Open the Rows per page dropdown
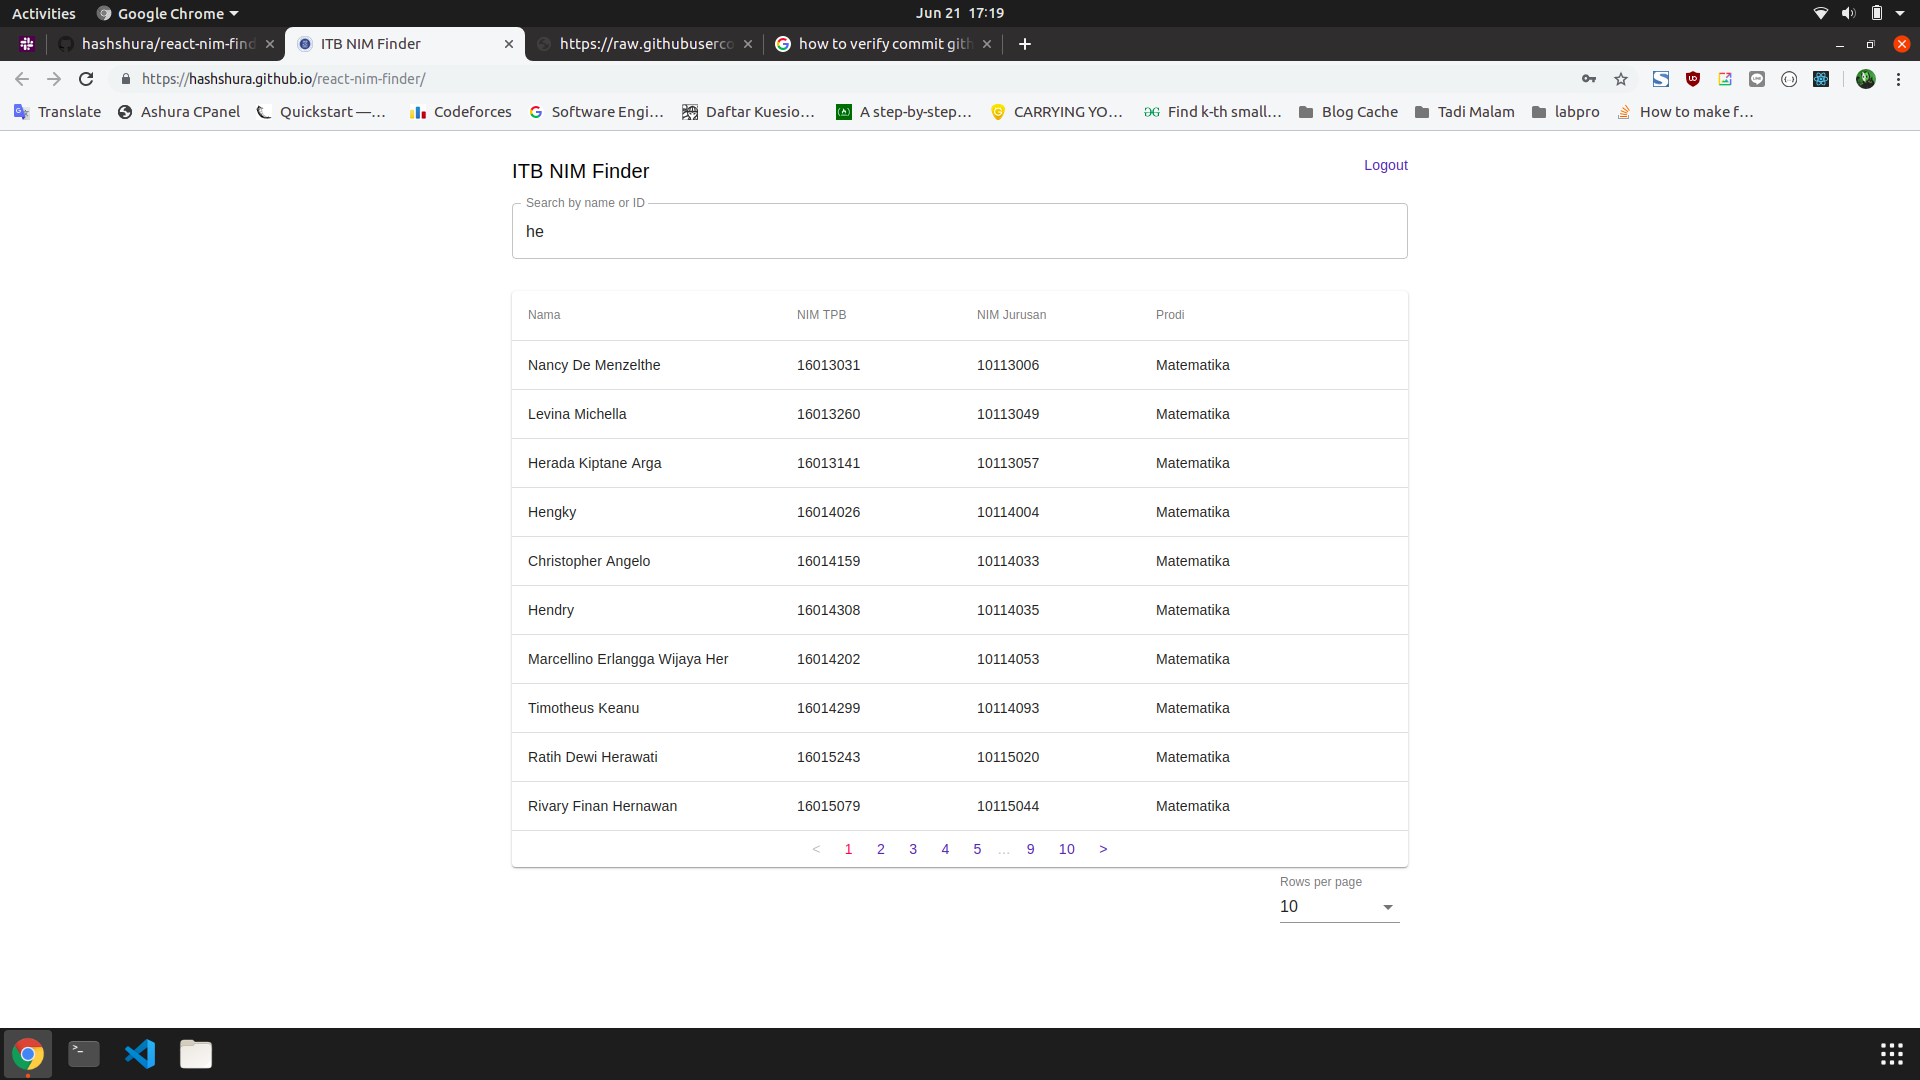 (x=1338, y=907)
